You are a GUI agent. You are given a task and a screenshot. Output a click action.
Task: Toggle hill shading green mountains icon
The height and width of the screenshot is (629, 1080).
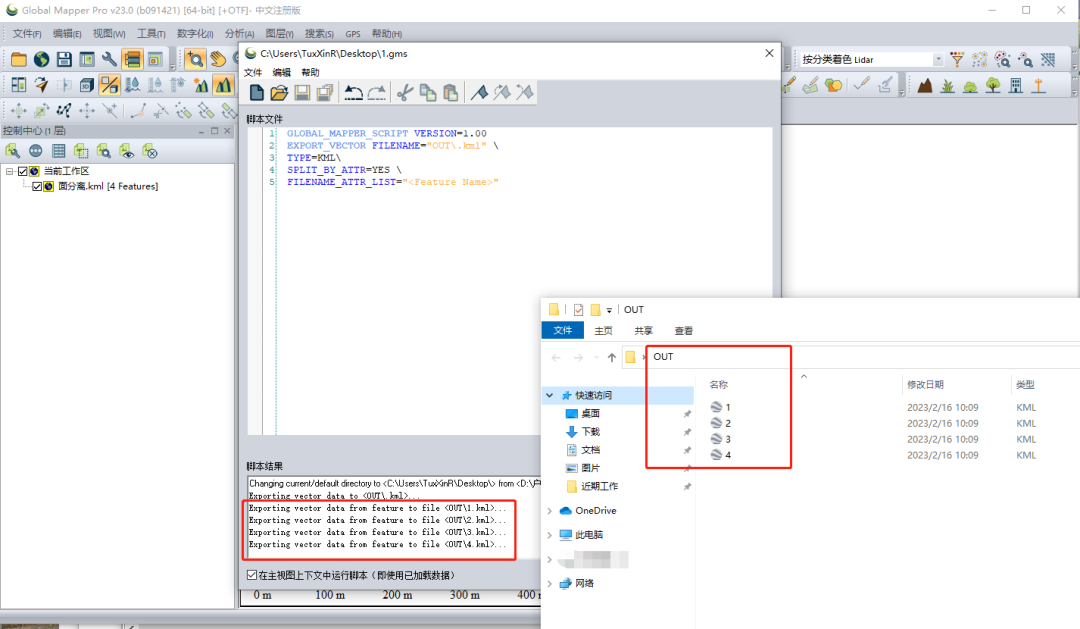pyautogui.click(x=223, y=85)
